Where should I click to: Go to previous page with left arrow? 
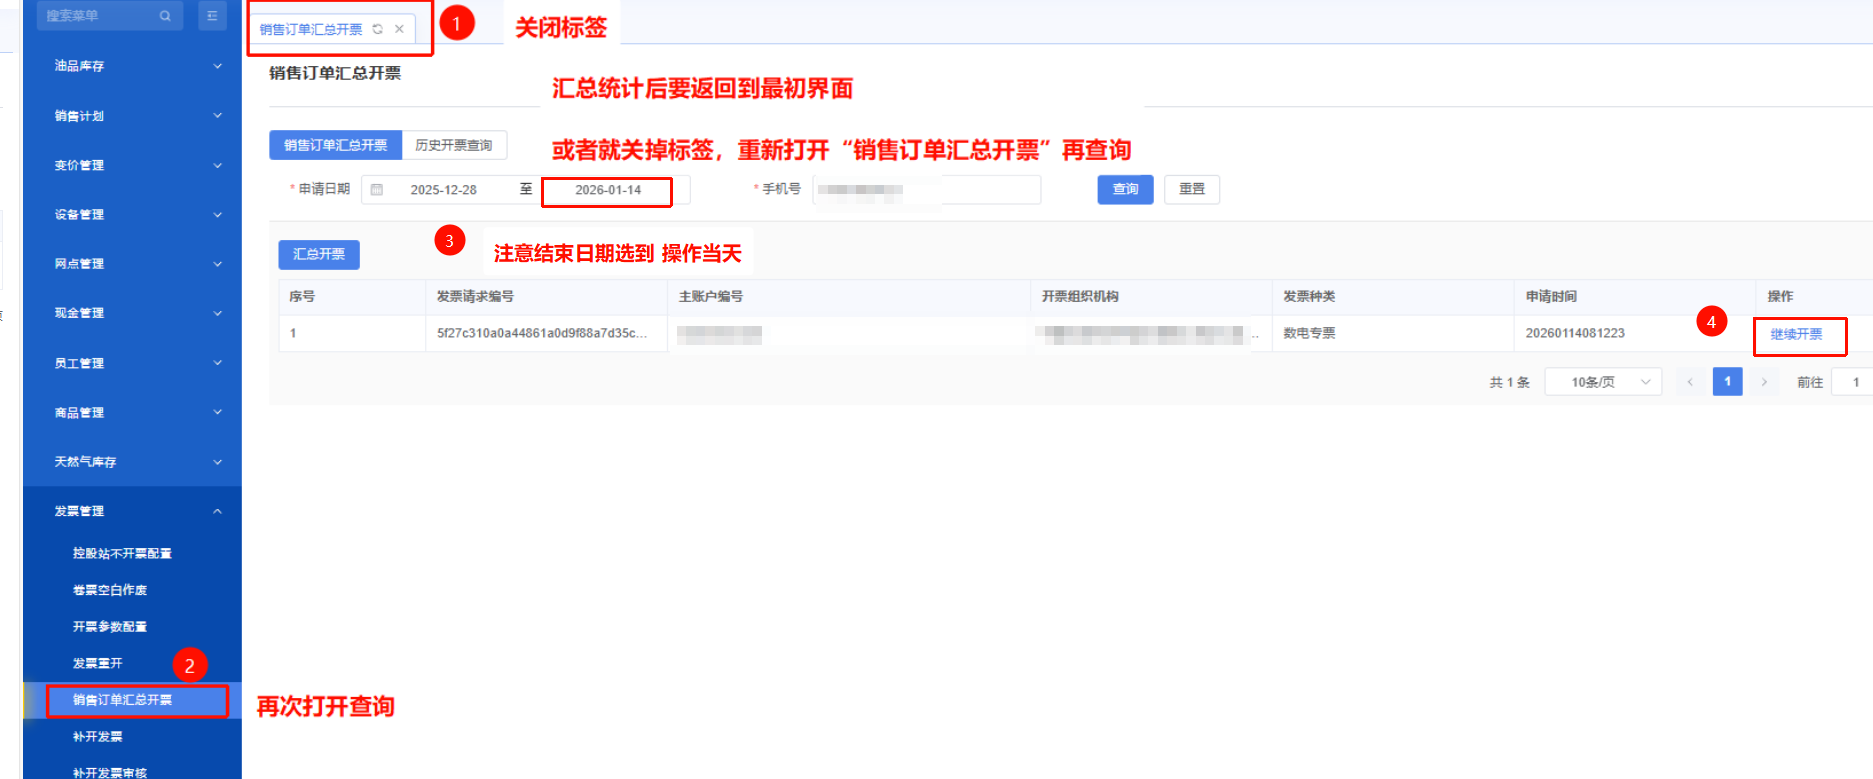coord(1690,382)
